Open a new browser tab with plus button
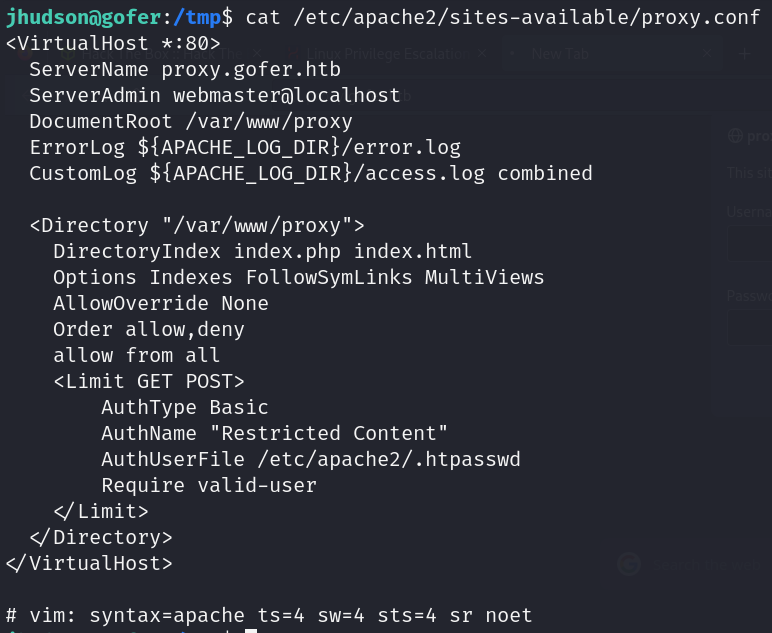 [x=745, y=53]
